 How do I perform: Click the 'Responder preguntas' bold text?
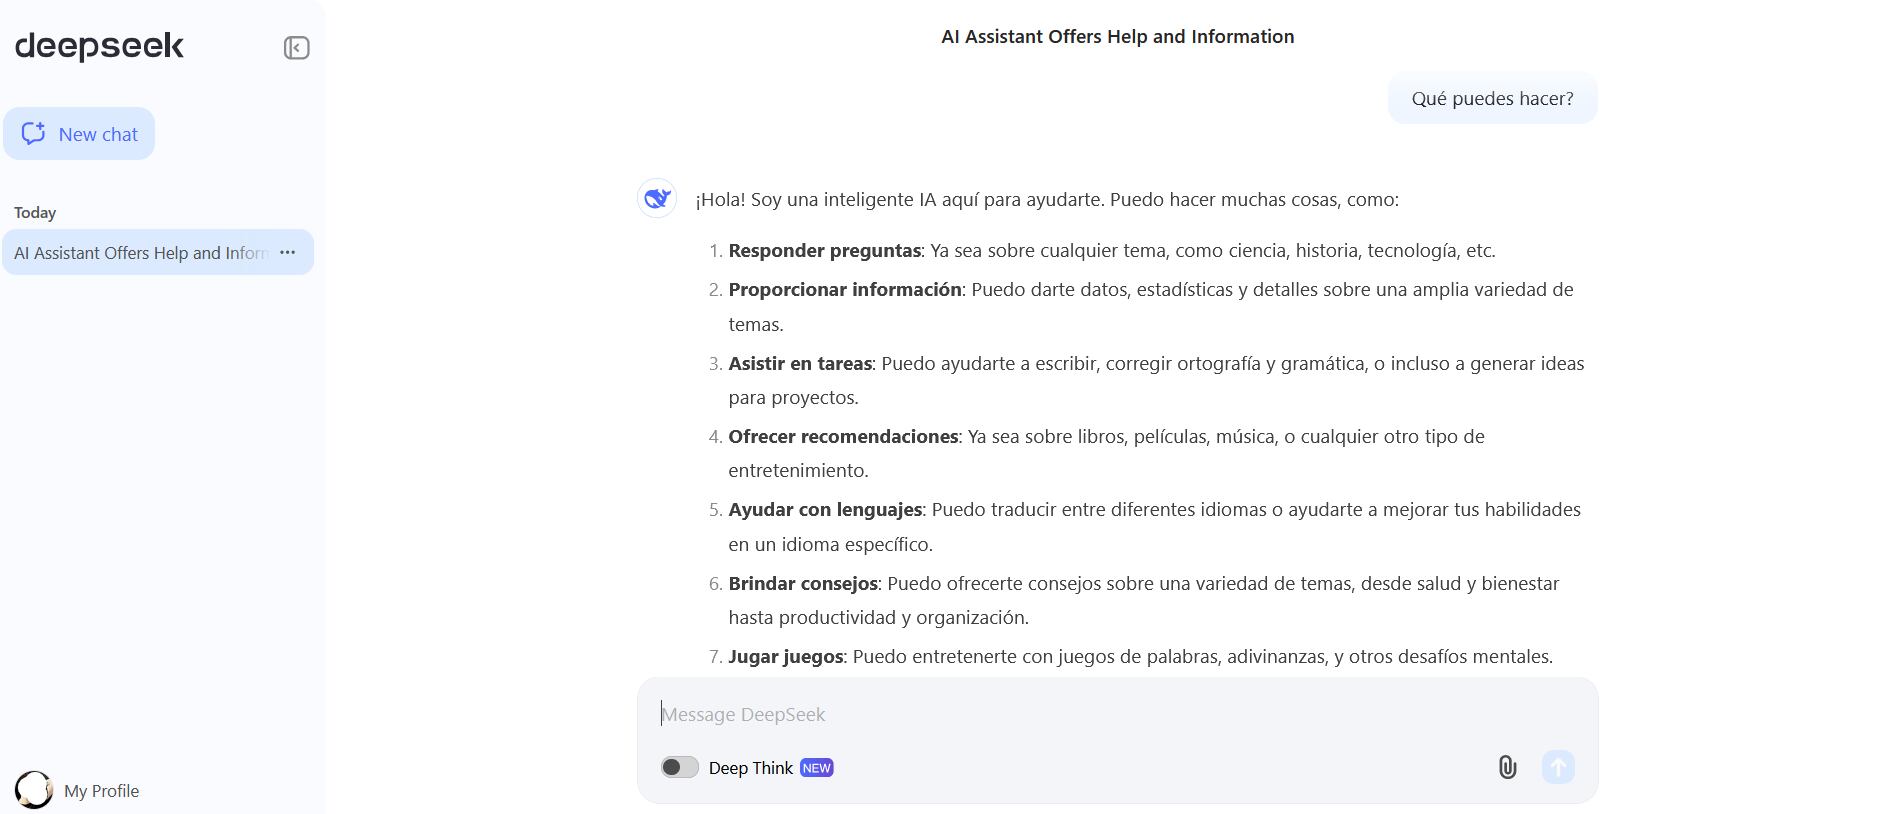(824, 251)
